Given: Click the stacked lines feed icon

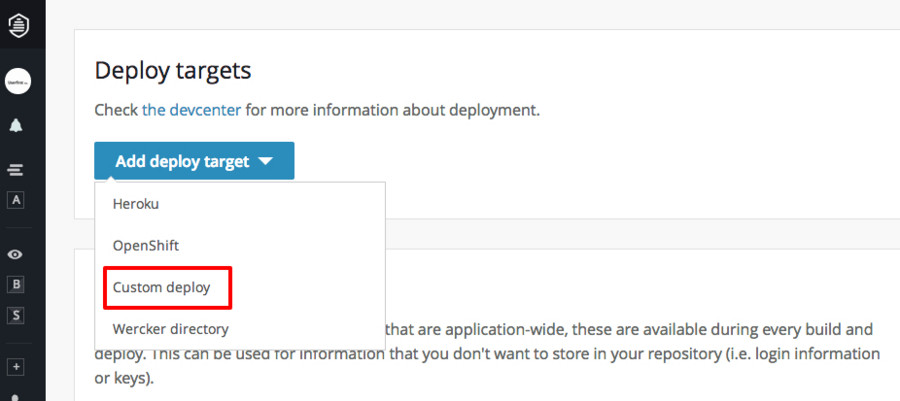Looking at the screenshot, I should click(16, 170).
